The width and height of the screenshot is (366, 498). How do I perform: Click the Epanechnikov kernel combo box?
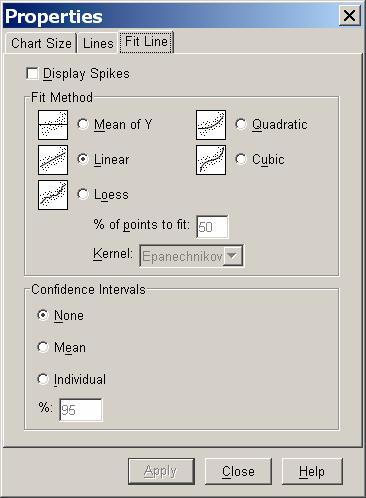tap(191, 256)
